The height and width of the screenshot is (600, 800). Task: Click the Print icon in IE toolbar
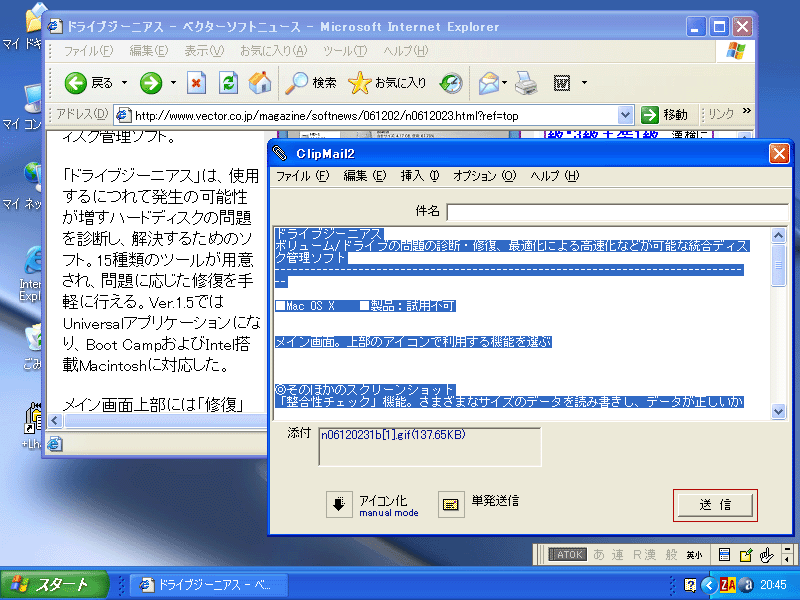(x=526, y=83)
